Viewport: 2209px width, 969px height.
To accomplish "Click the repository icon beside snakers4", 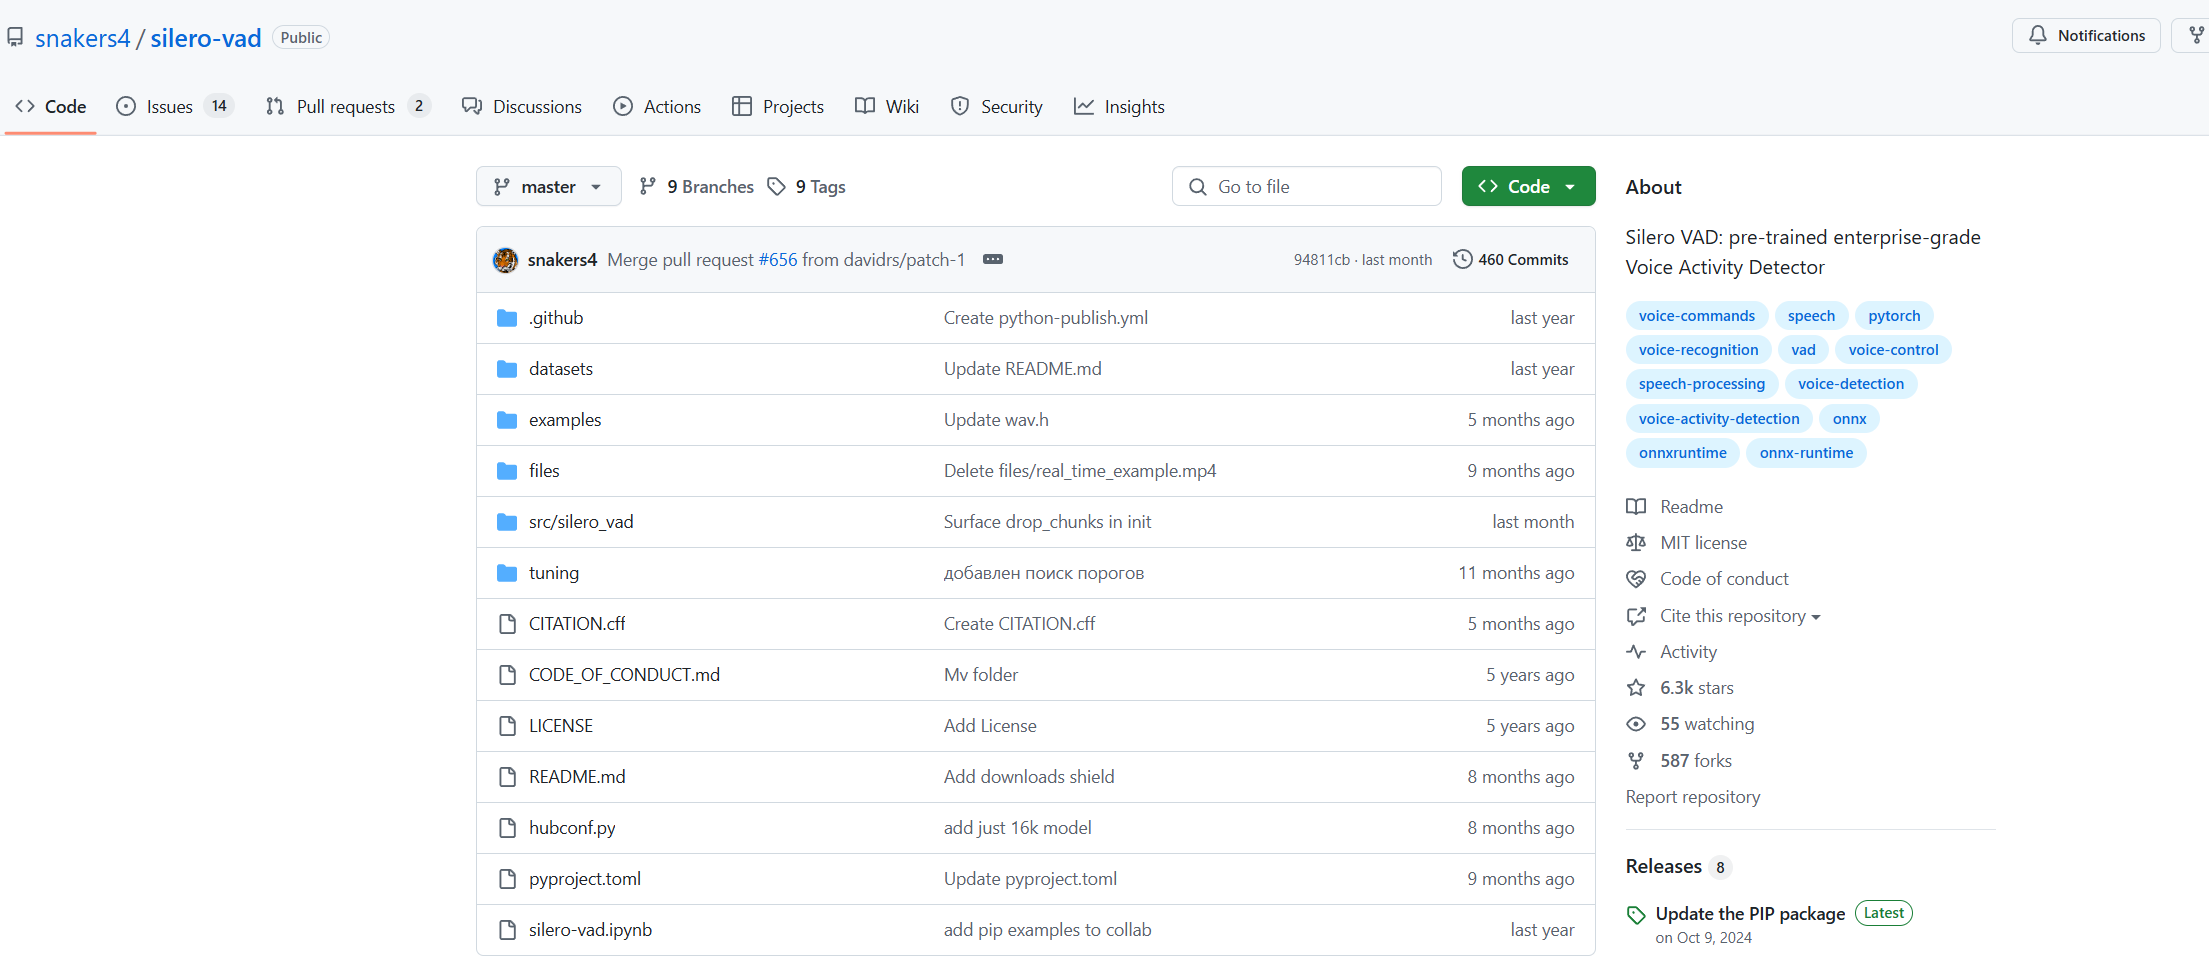I will pyautogui.click(x=15, y=37).
